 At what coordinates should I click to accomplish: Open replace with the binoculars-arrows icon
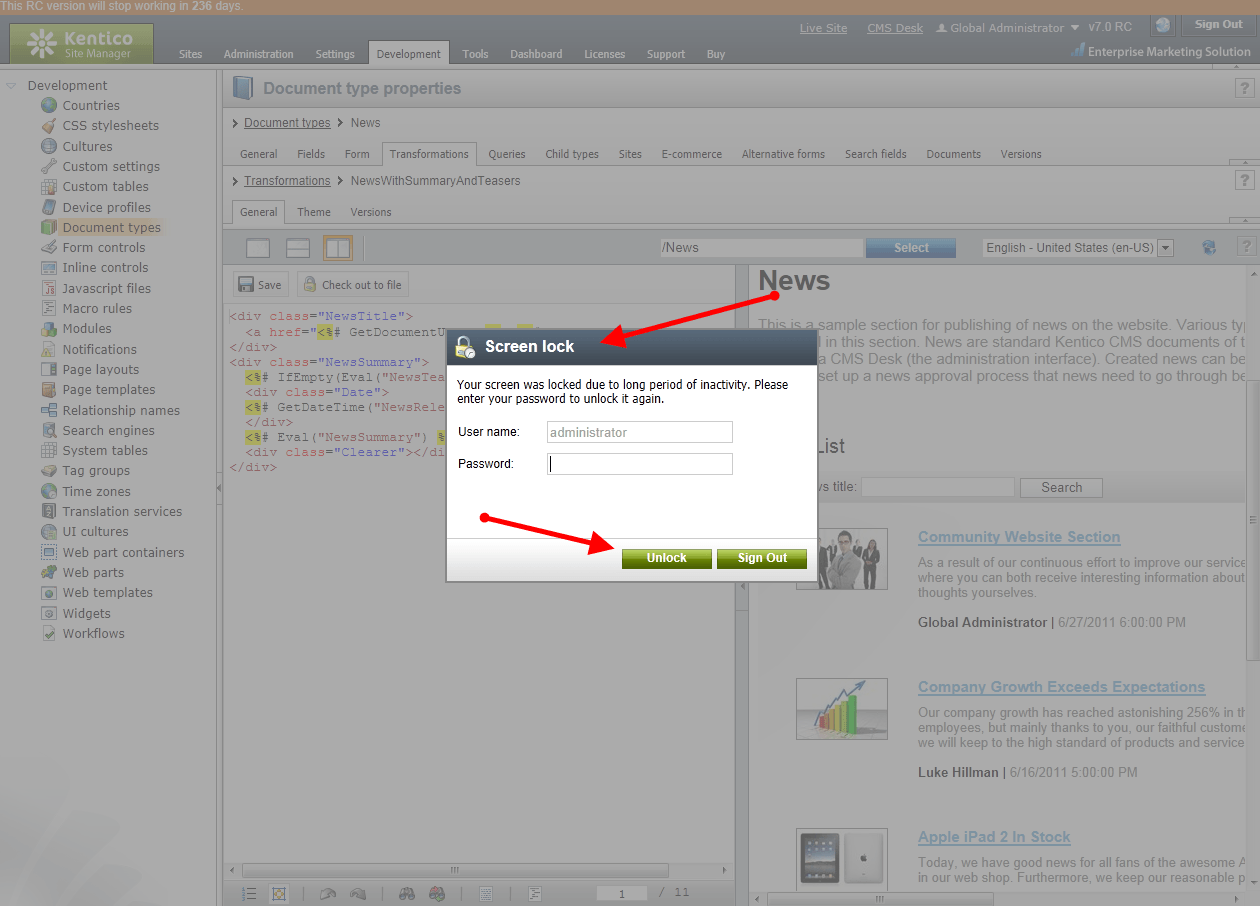pos(436,894)
